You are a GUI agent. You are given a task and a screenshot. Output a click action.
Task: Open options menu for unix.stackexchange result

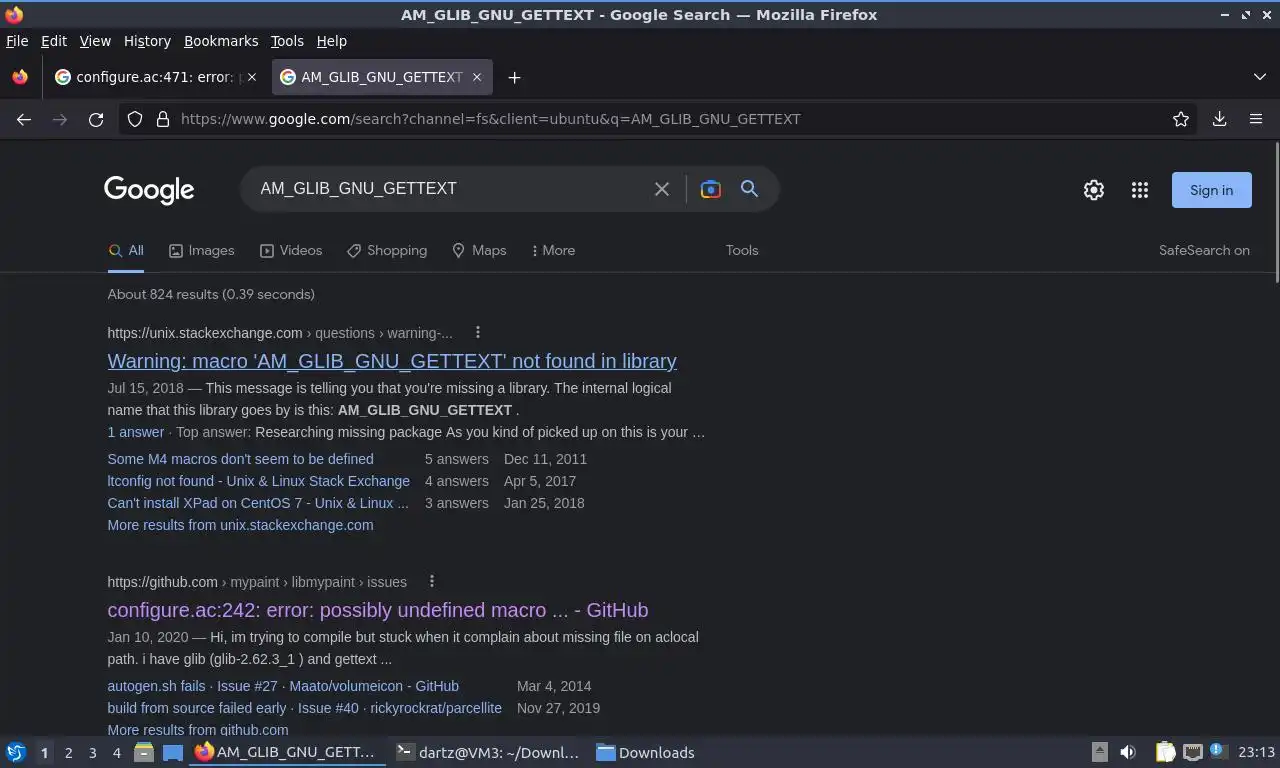tap(477, 332)
